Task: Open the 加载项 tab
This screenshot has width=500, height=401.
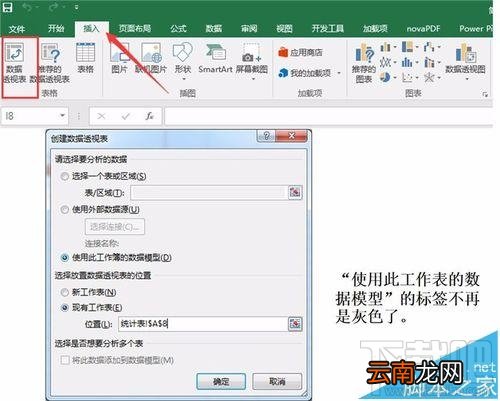Action: pyautogui.click(x=375, y=28)
